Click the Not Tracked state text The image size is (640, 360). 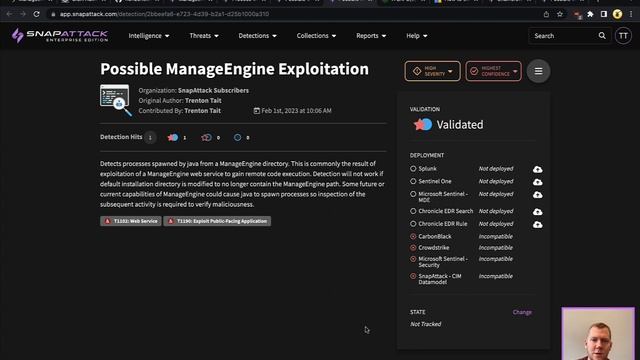coord(425,324)
